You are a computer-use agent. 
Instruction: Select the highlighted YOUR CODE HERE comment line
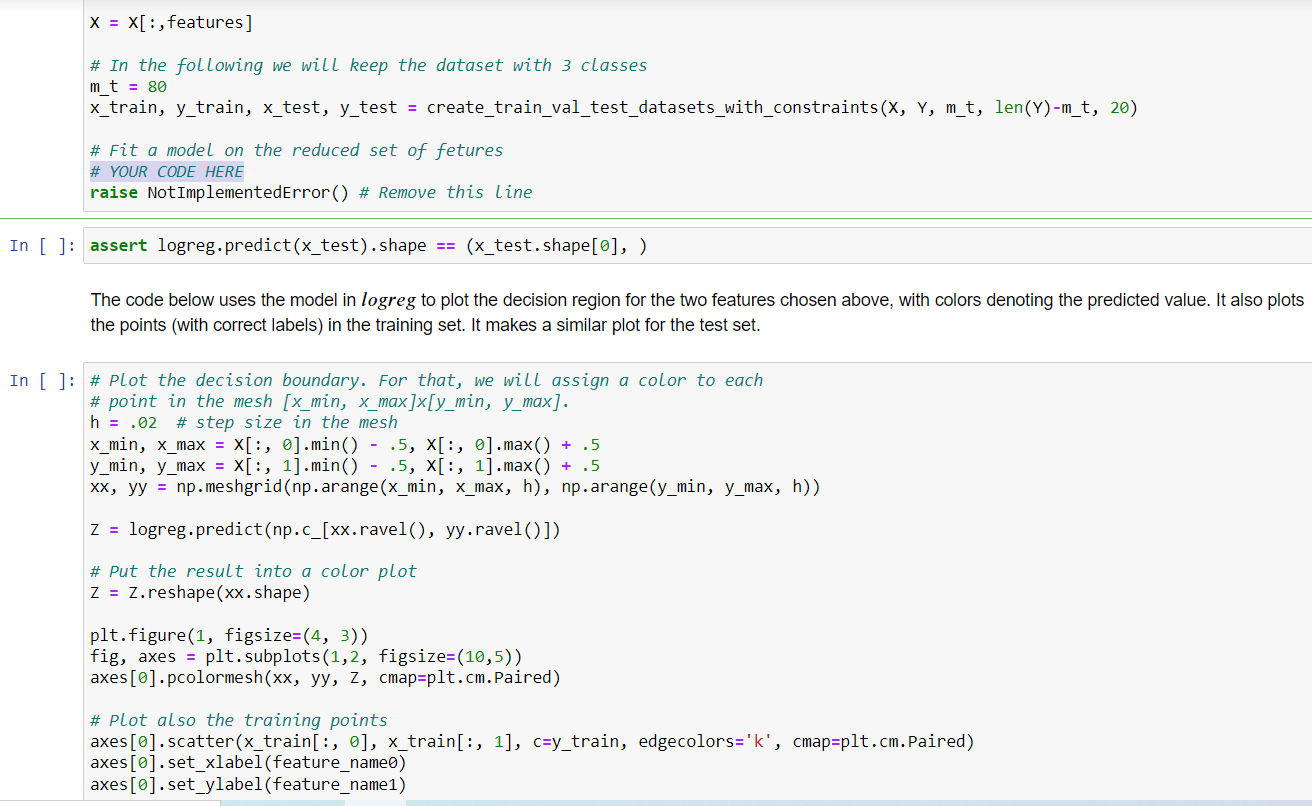(x=166, y=170)
